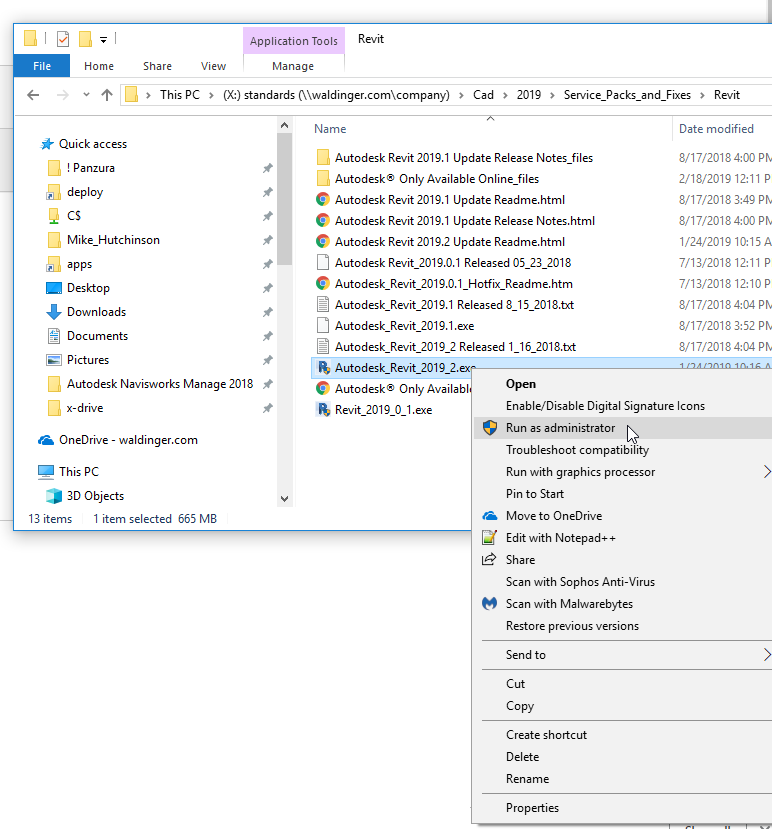This screenshot has height=829, width=772.
Task: Click Chrome icon of 2019.1 Update Readme.html
Action: (323, 199)
